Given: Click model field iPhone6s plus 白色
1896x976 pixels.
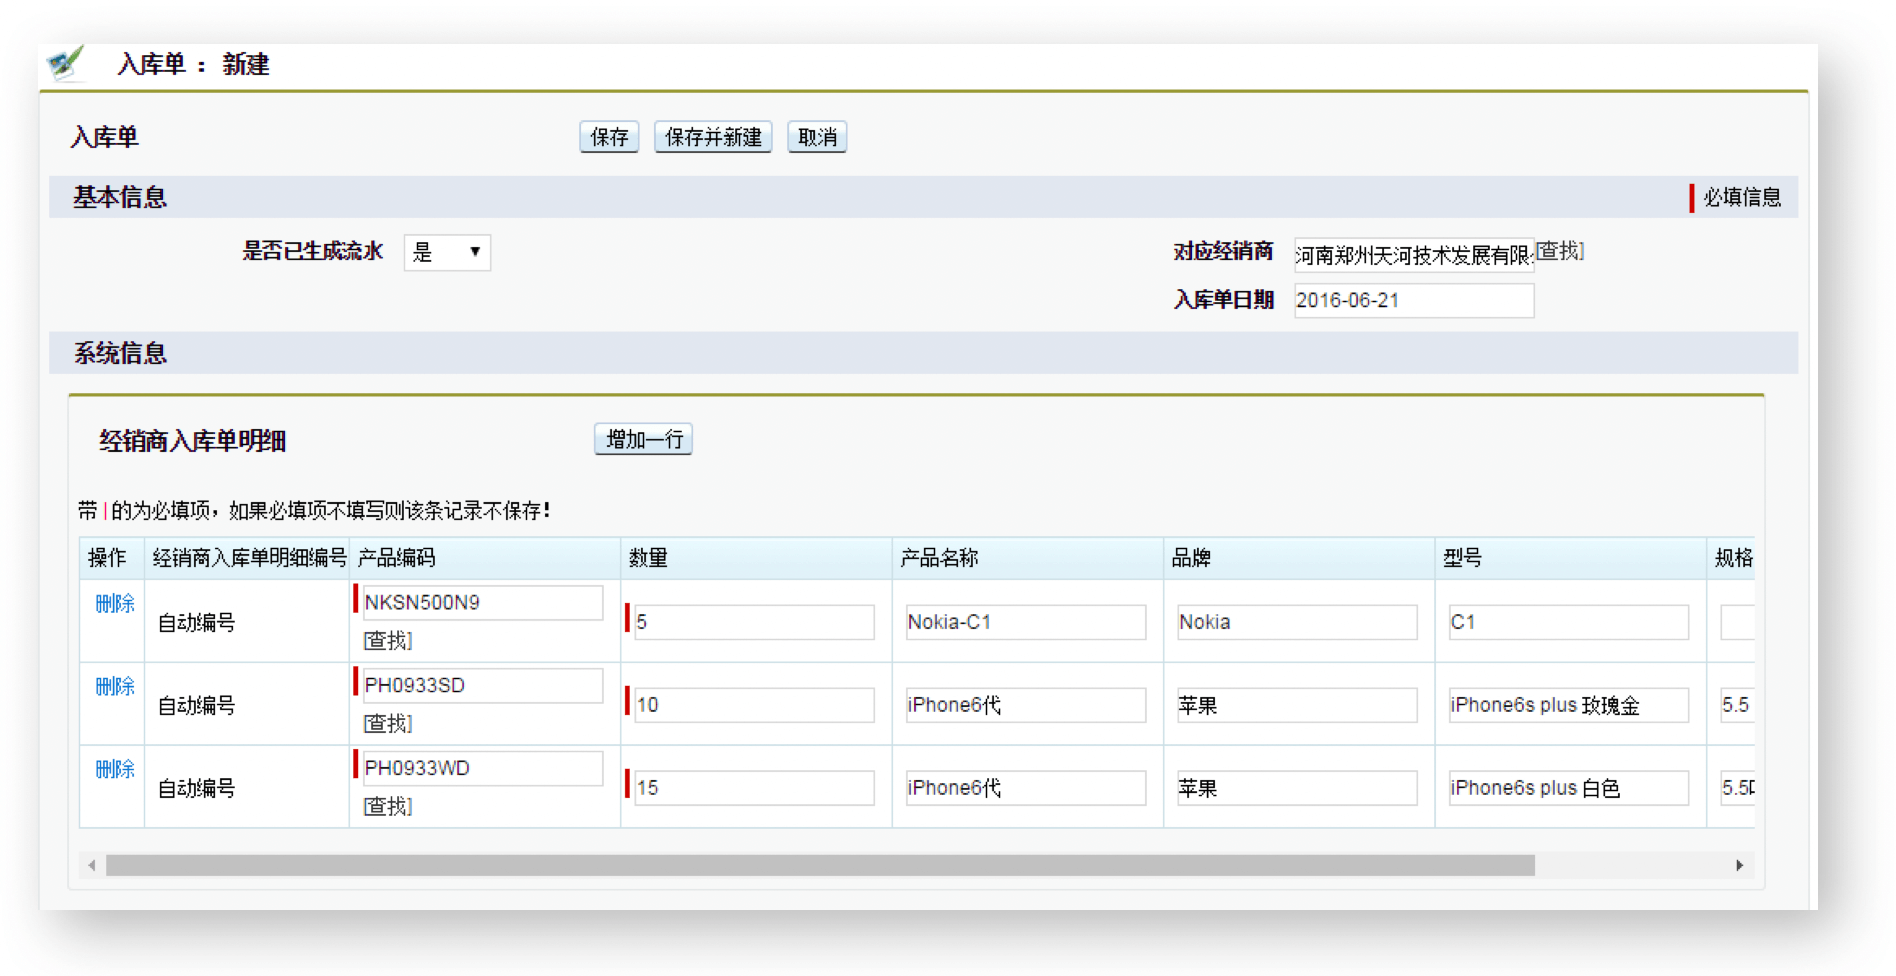Looking at the screenshot, I should tap(1568, 788).
